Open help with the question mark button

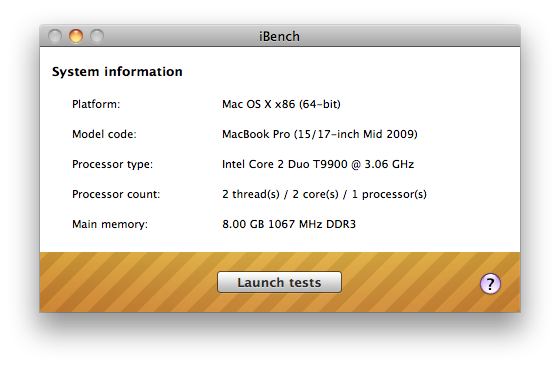tap(490, 284)
